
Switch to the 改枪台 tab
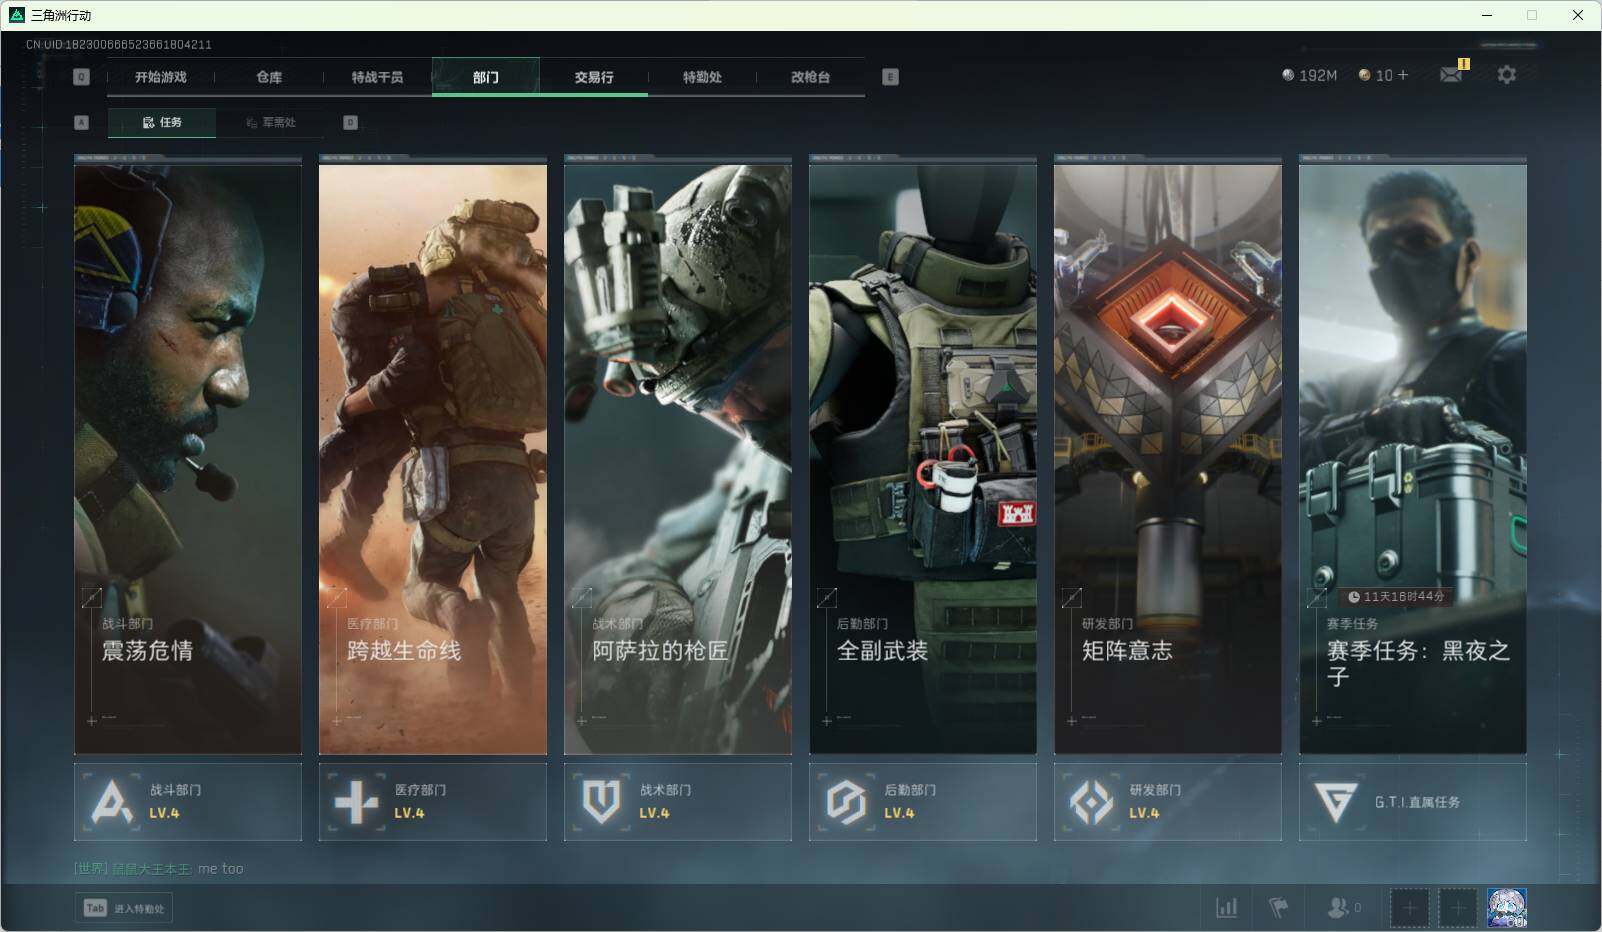810,77
